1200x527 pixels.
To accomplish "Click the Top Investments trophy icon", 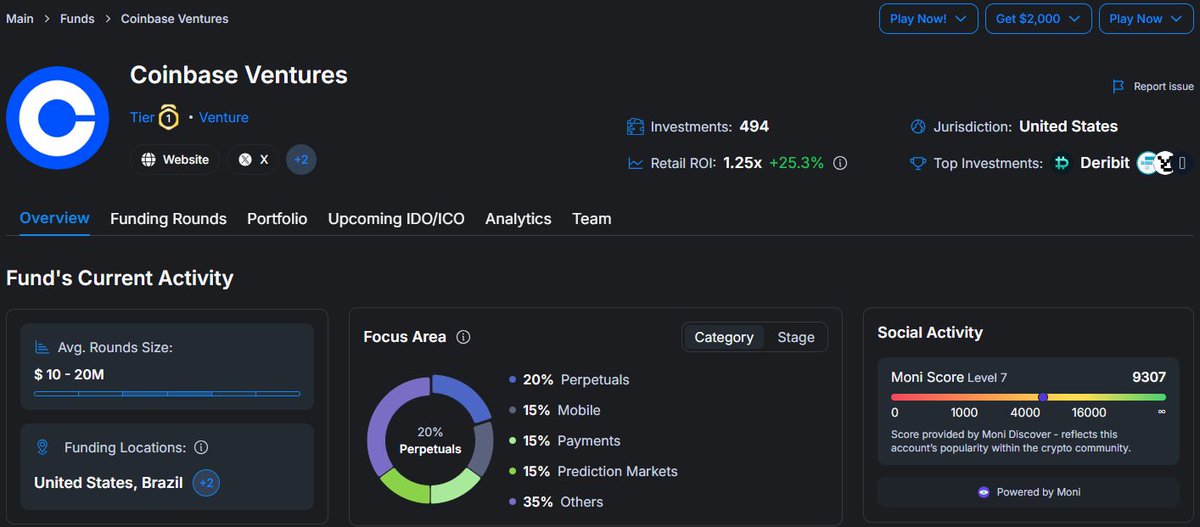I will pyautogui.click(x=918, y=163).
